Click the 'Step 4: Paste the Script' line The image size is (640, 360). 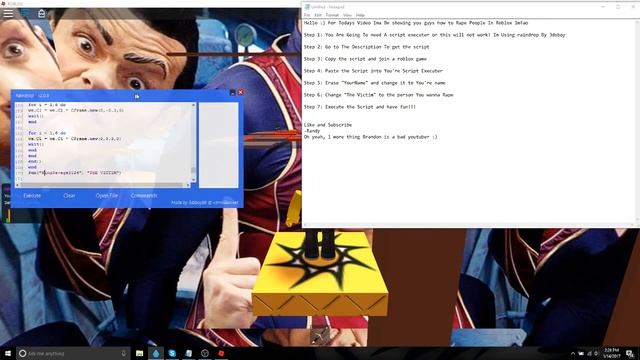(373, 71)
